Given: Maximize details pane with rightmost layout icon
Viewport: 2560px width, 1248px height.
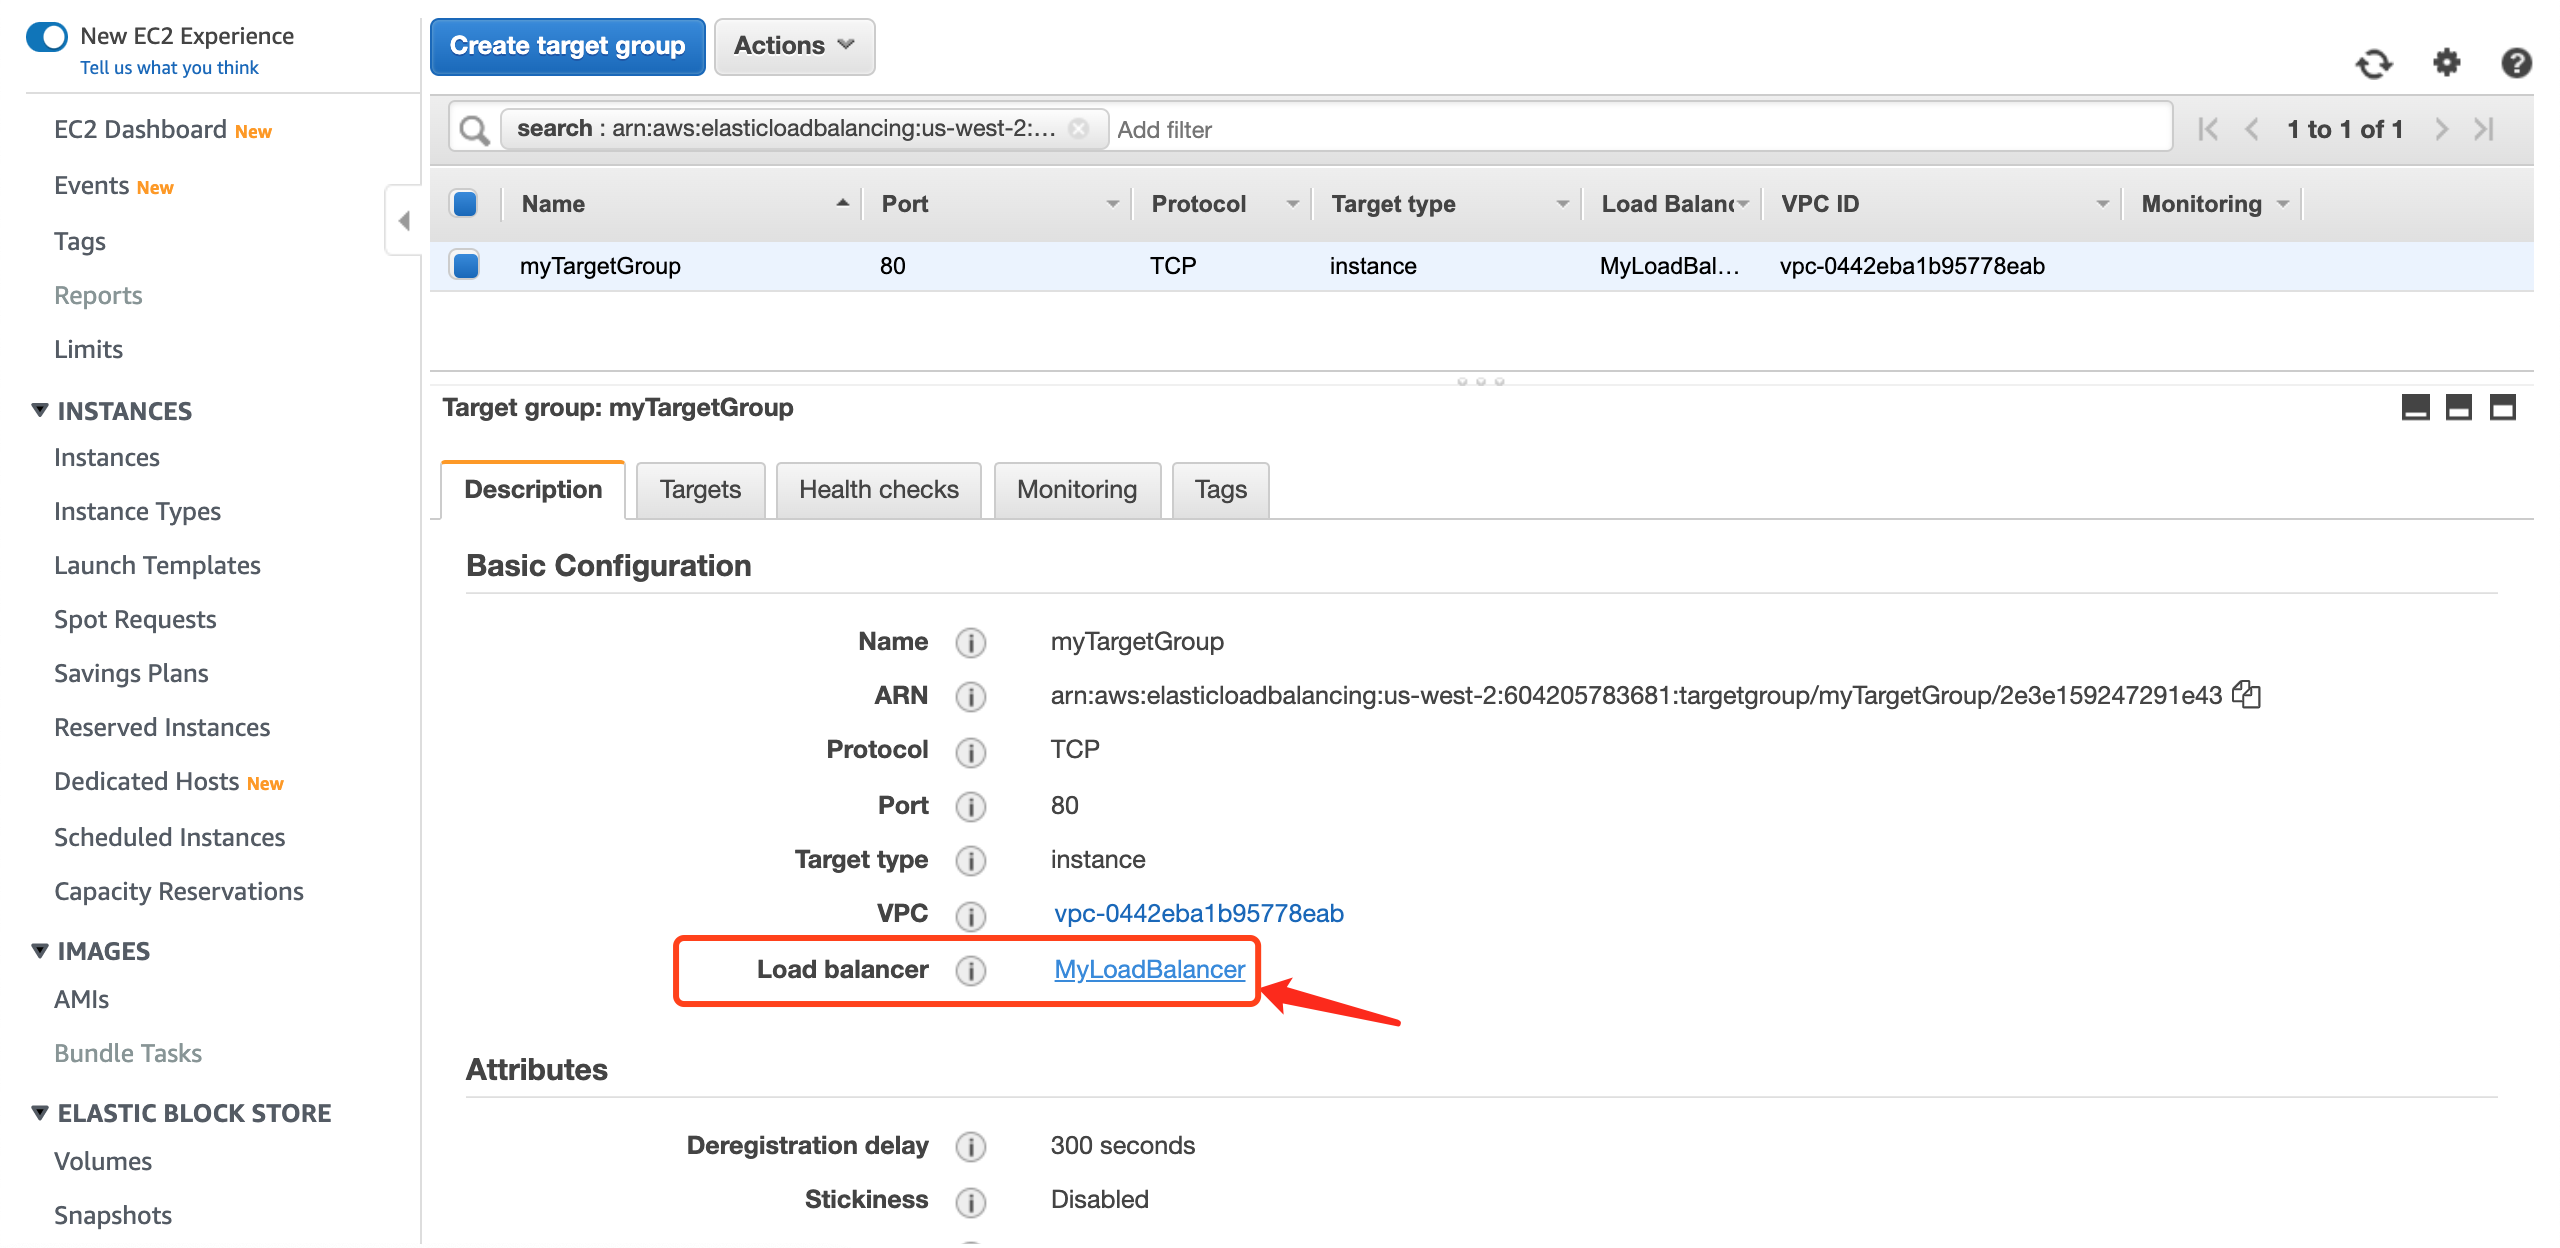Looking at the screenshot, I should (2502, 408).
